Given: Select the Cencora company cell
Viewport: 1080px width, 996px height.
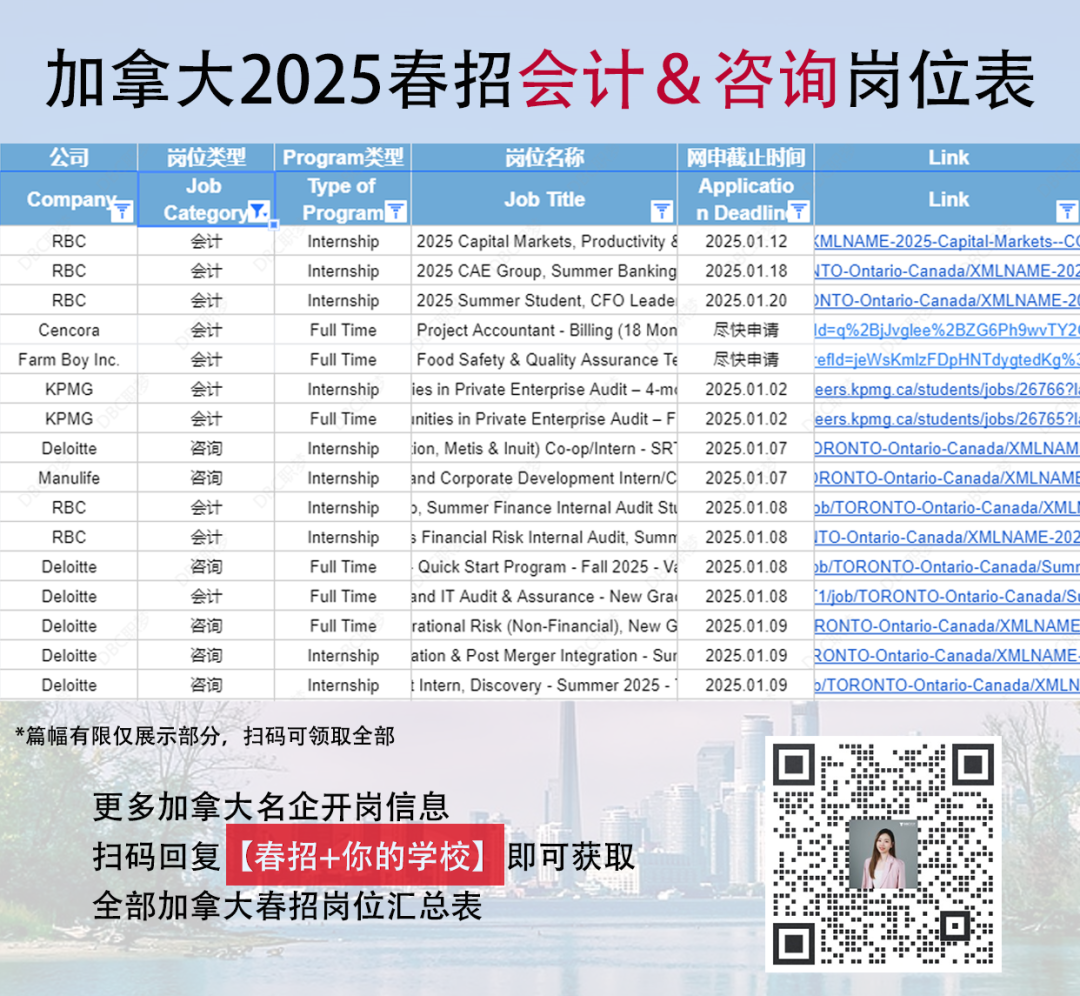Looking at the screenshot, I should tap(69, 331).
